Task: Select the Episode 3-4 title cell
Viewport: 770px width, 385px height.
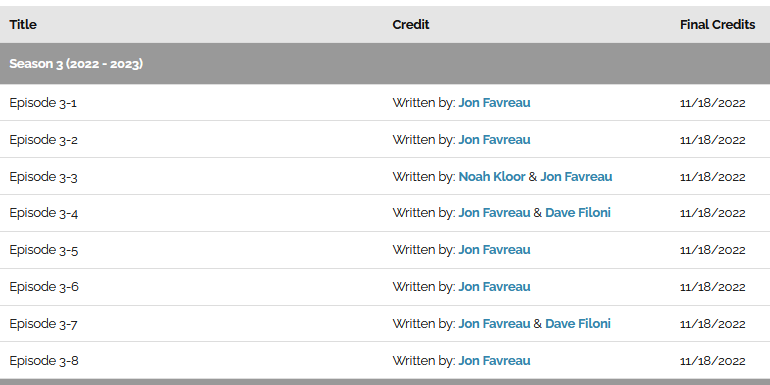Action: click(x=192, y=213)
